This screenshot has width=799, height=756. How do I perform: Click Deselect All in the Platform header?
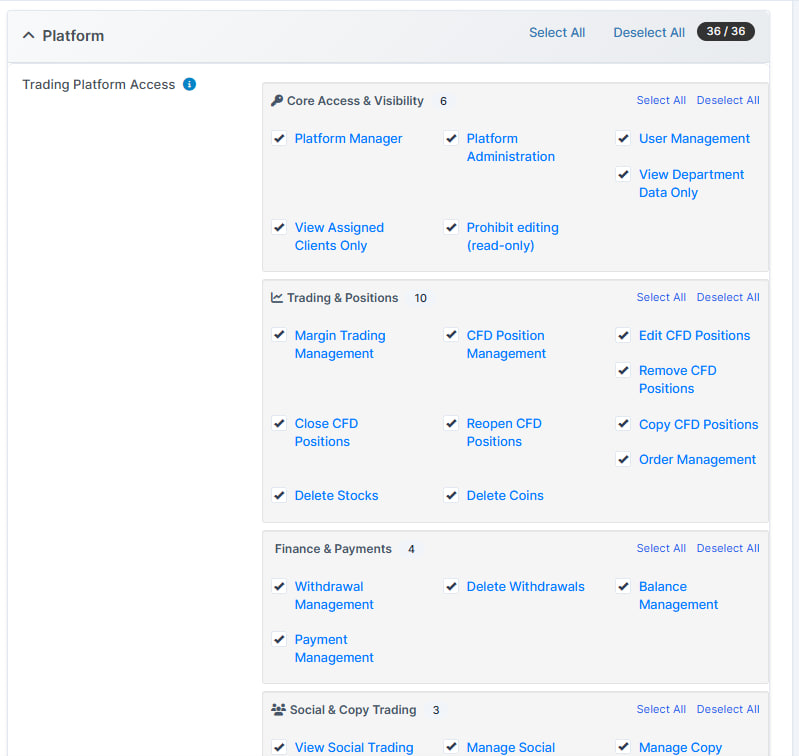[649, 33]
